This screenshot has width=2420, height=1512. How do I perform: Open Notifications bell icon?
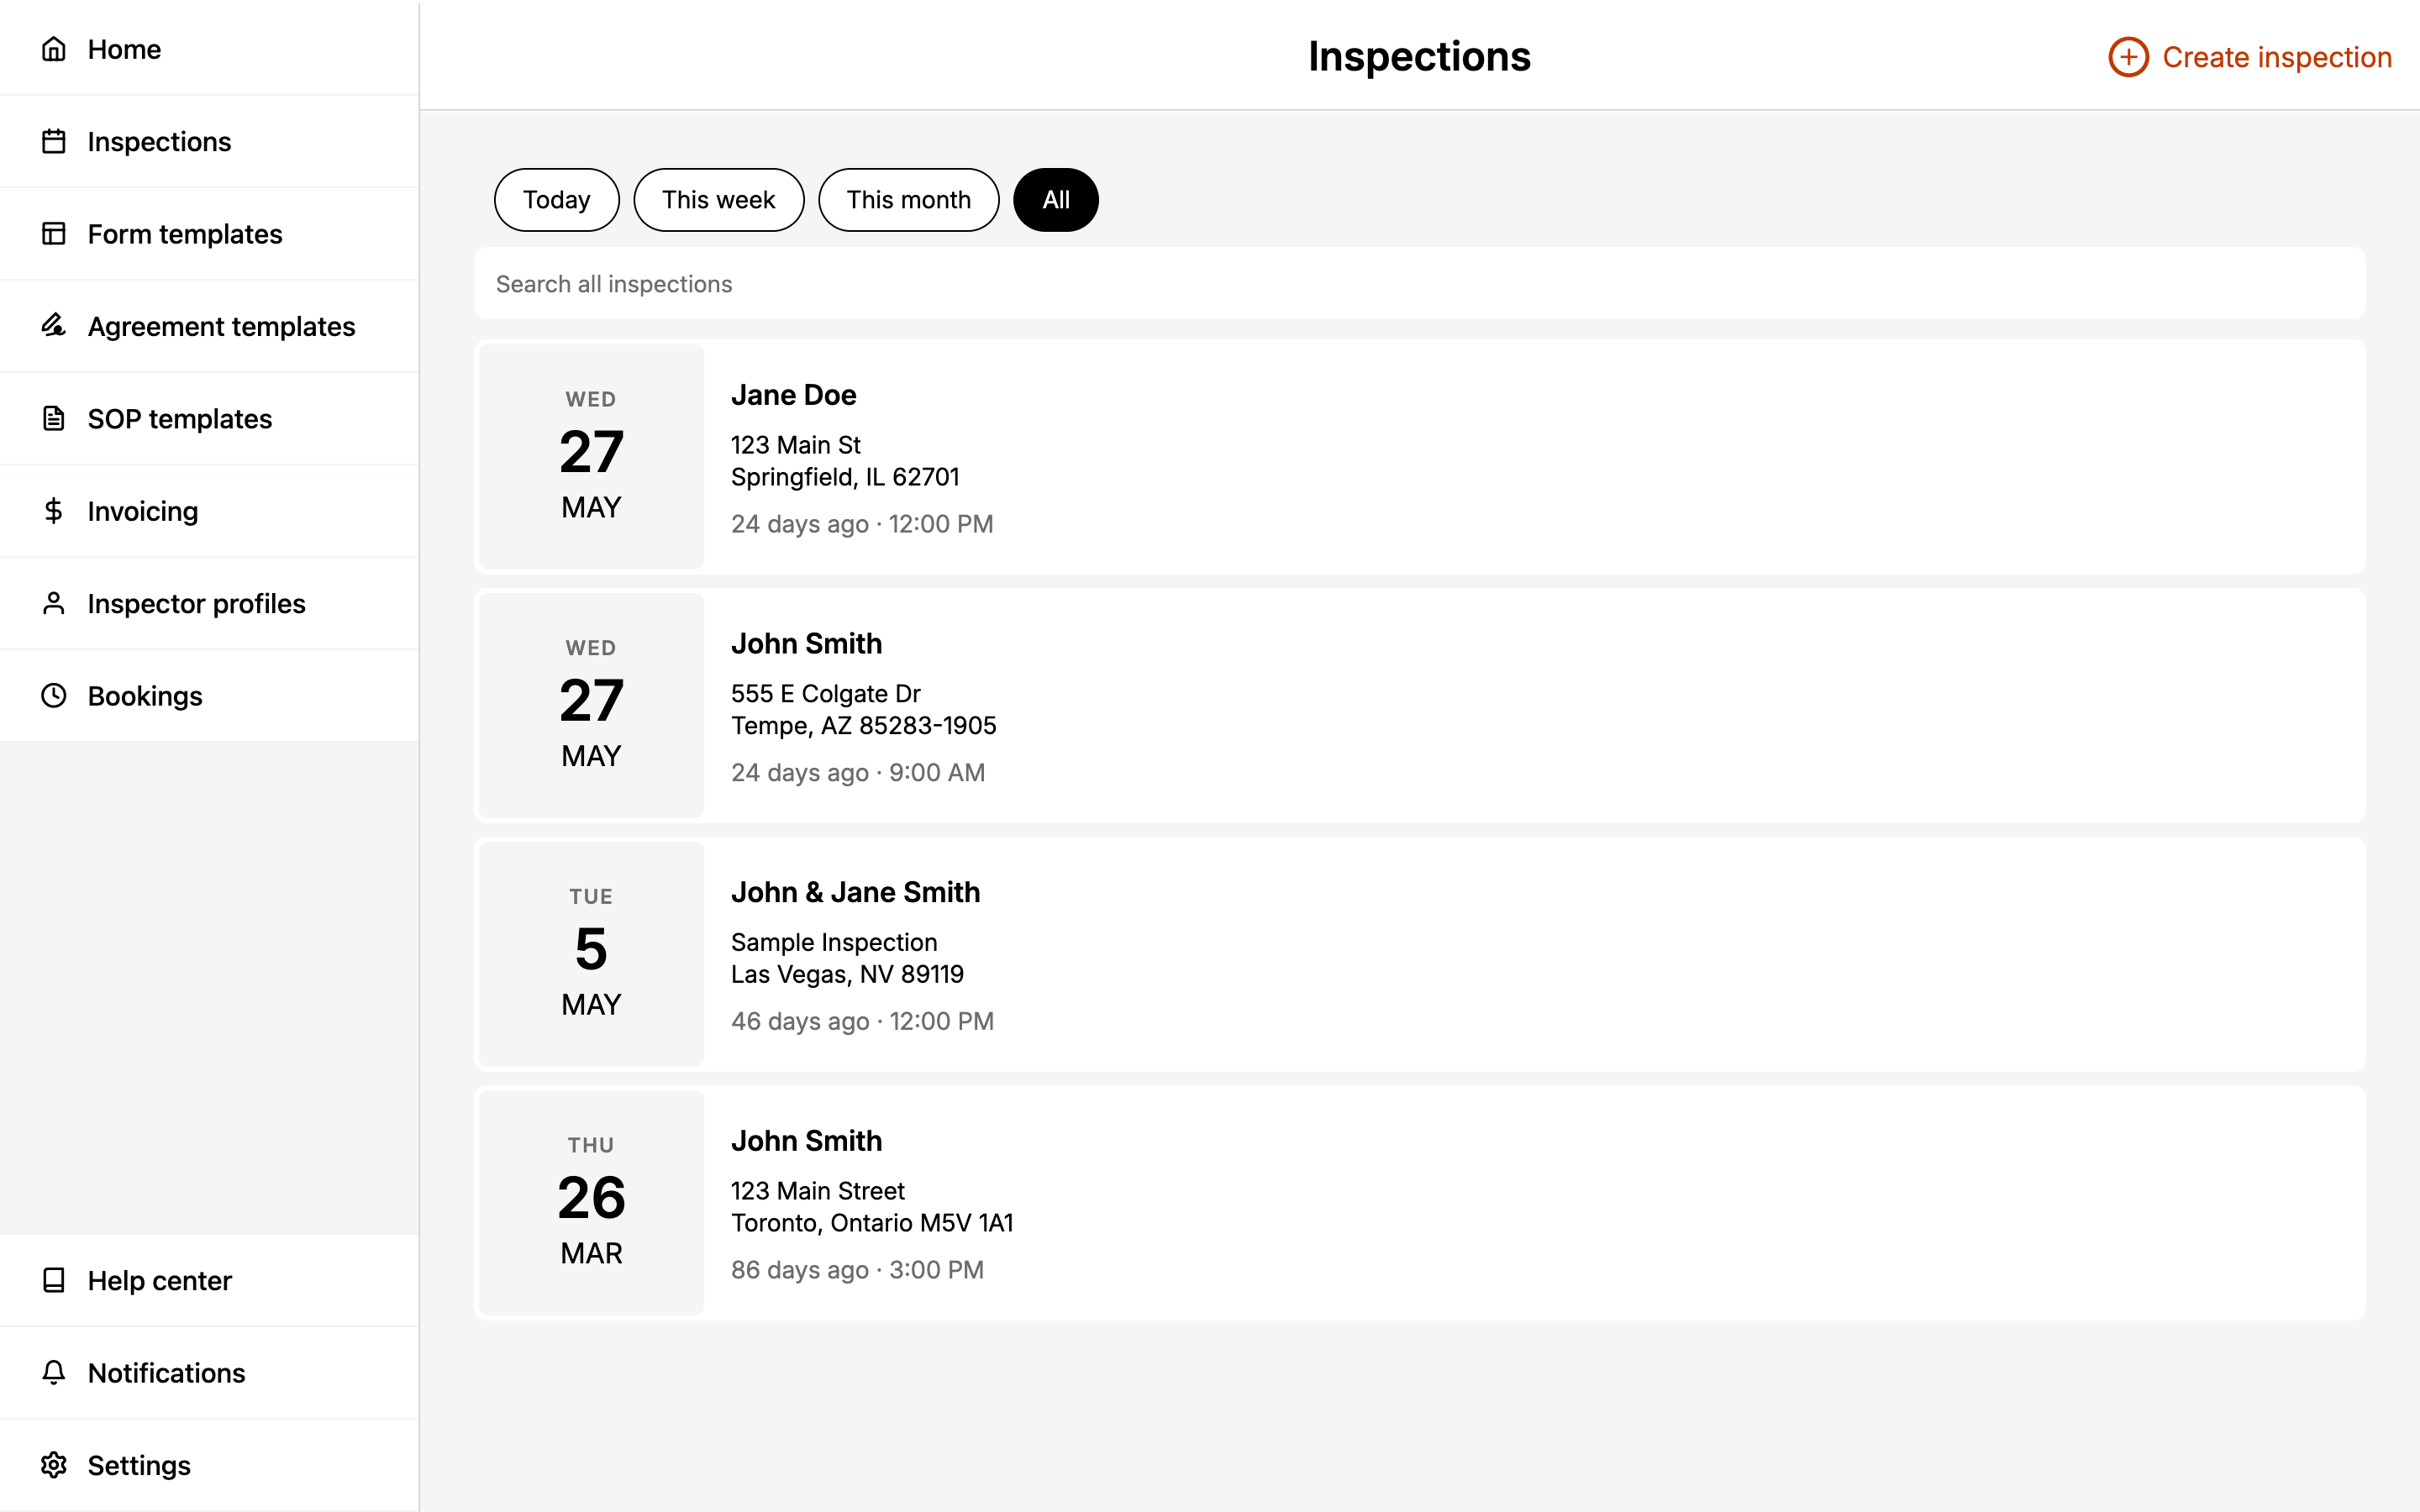tap(54, 1372)
